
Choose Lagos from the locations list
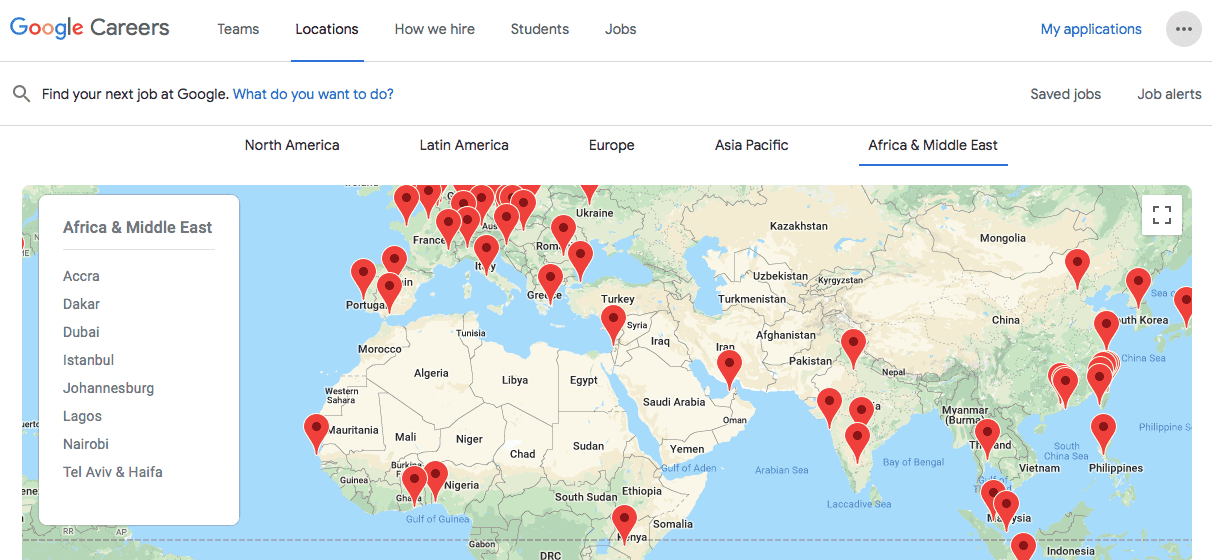tap(83, 416)
